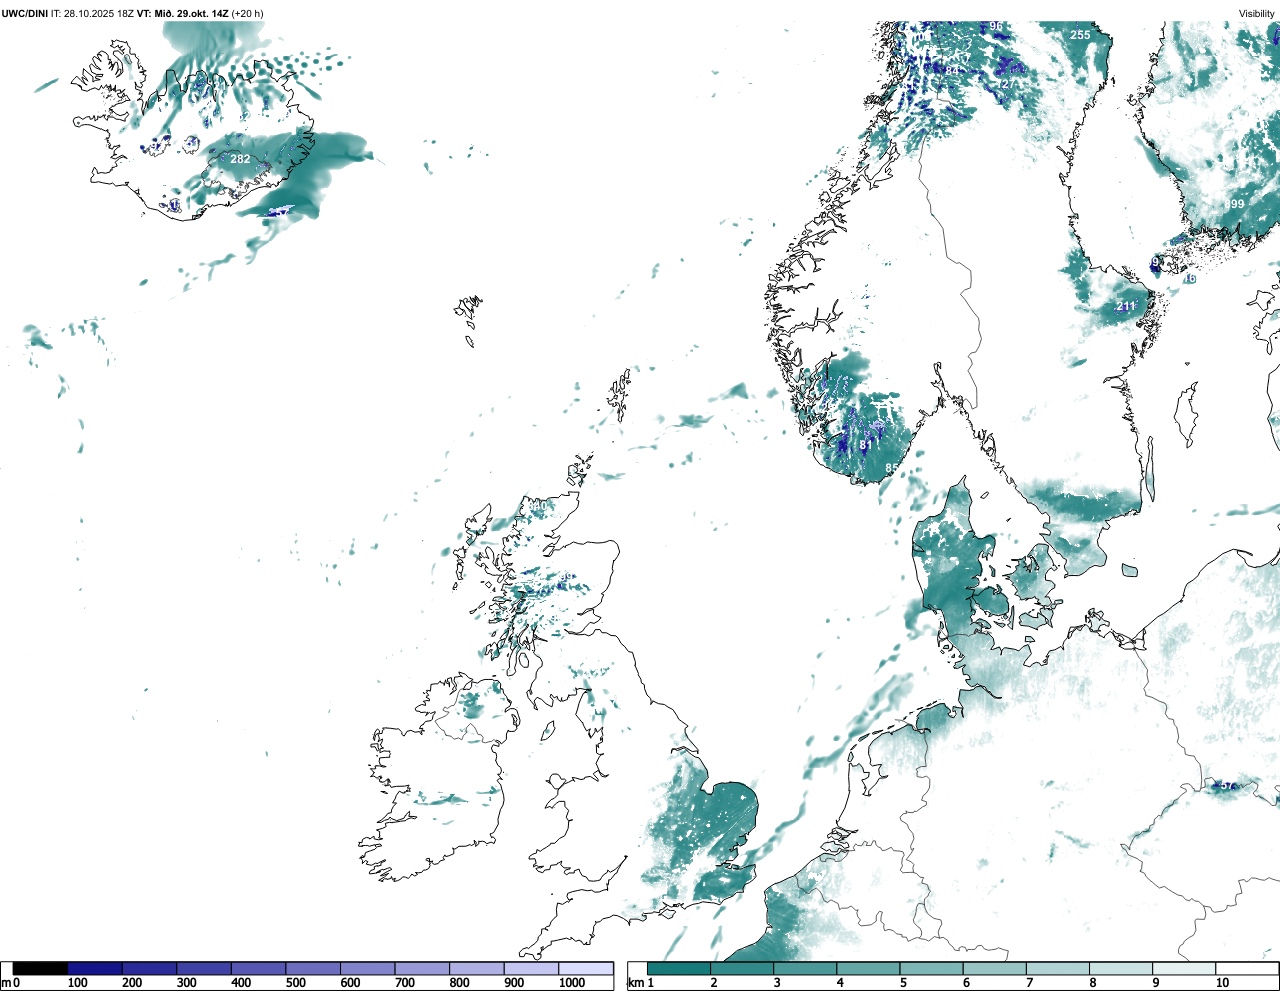This screenshot has width=1280, height=991.
Task: Click the '100' tick label in metre legend
Action: pyautogui.click(x=77, y=983)
